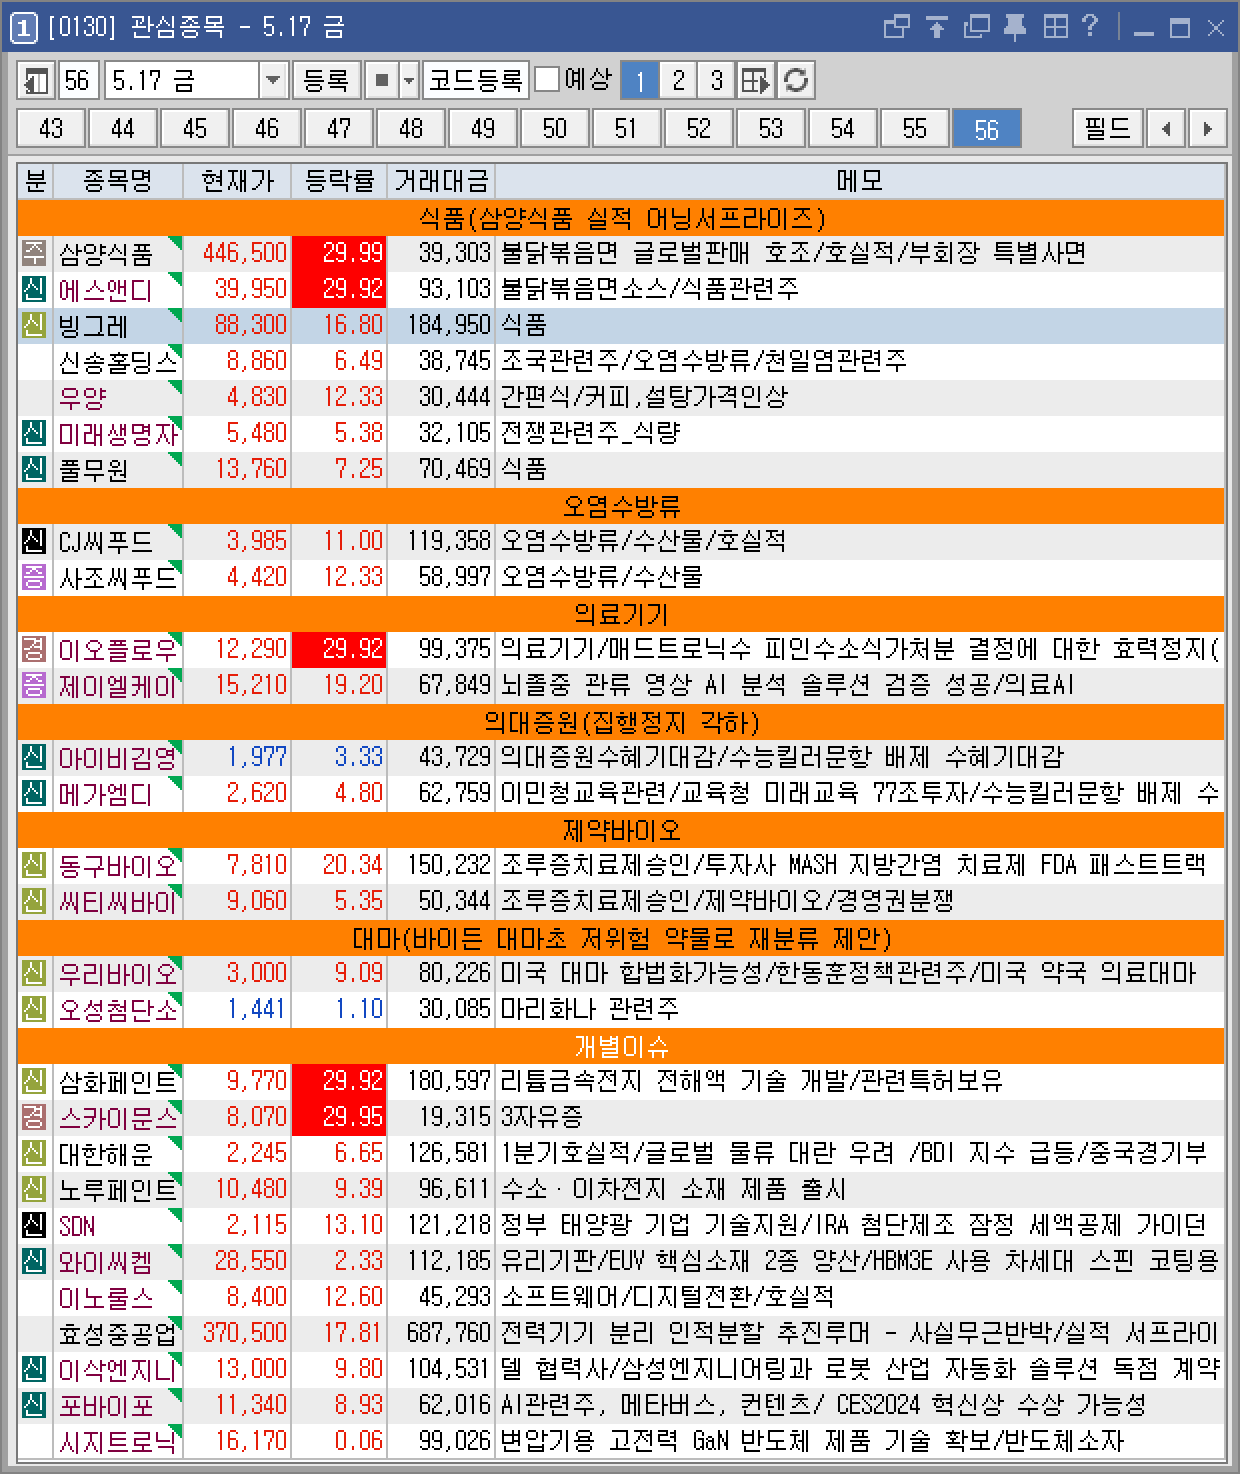The height and width of the screenshot is (1474, 1240).
Task: Click the pushpin icon in the title bar
Action: [1015, 27]
